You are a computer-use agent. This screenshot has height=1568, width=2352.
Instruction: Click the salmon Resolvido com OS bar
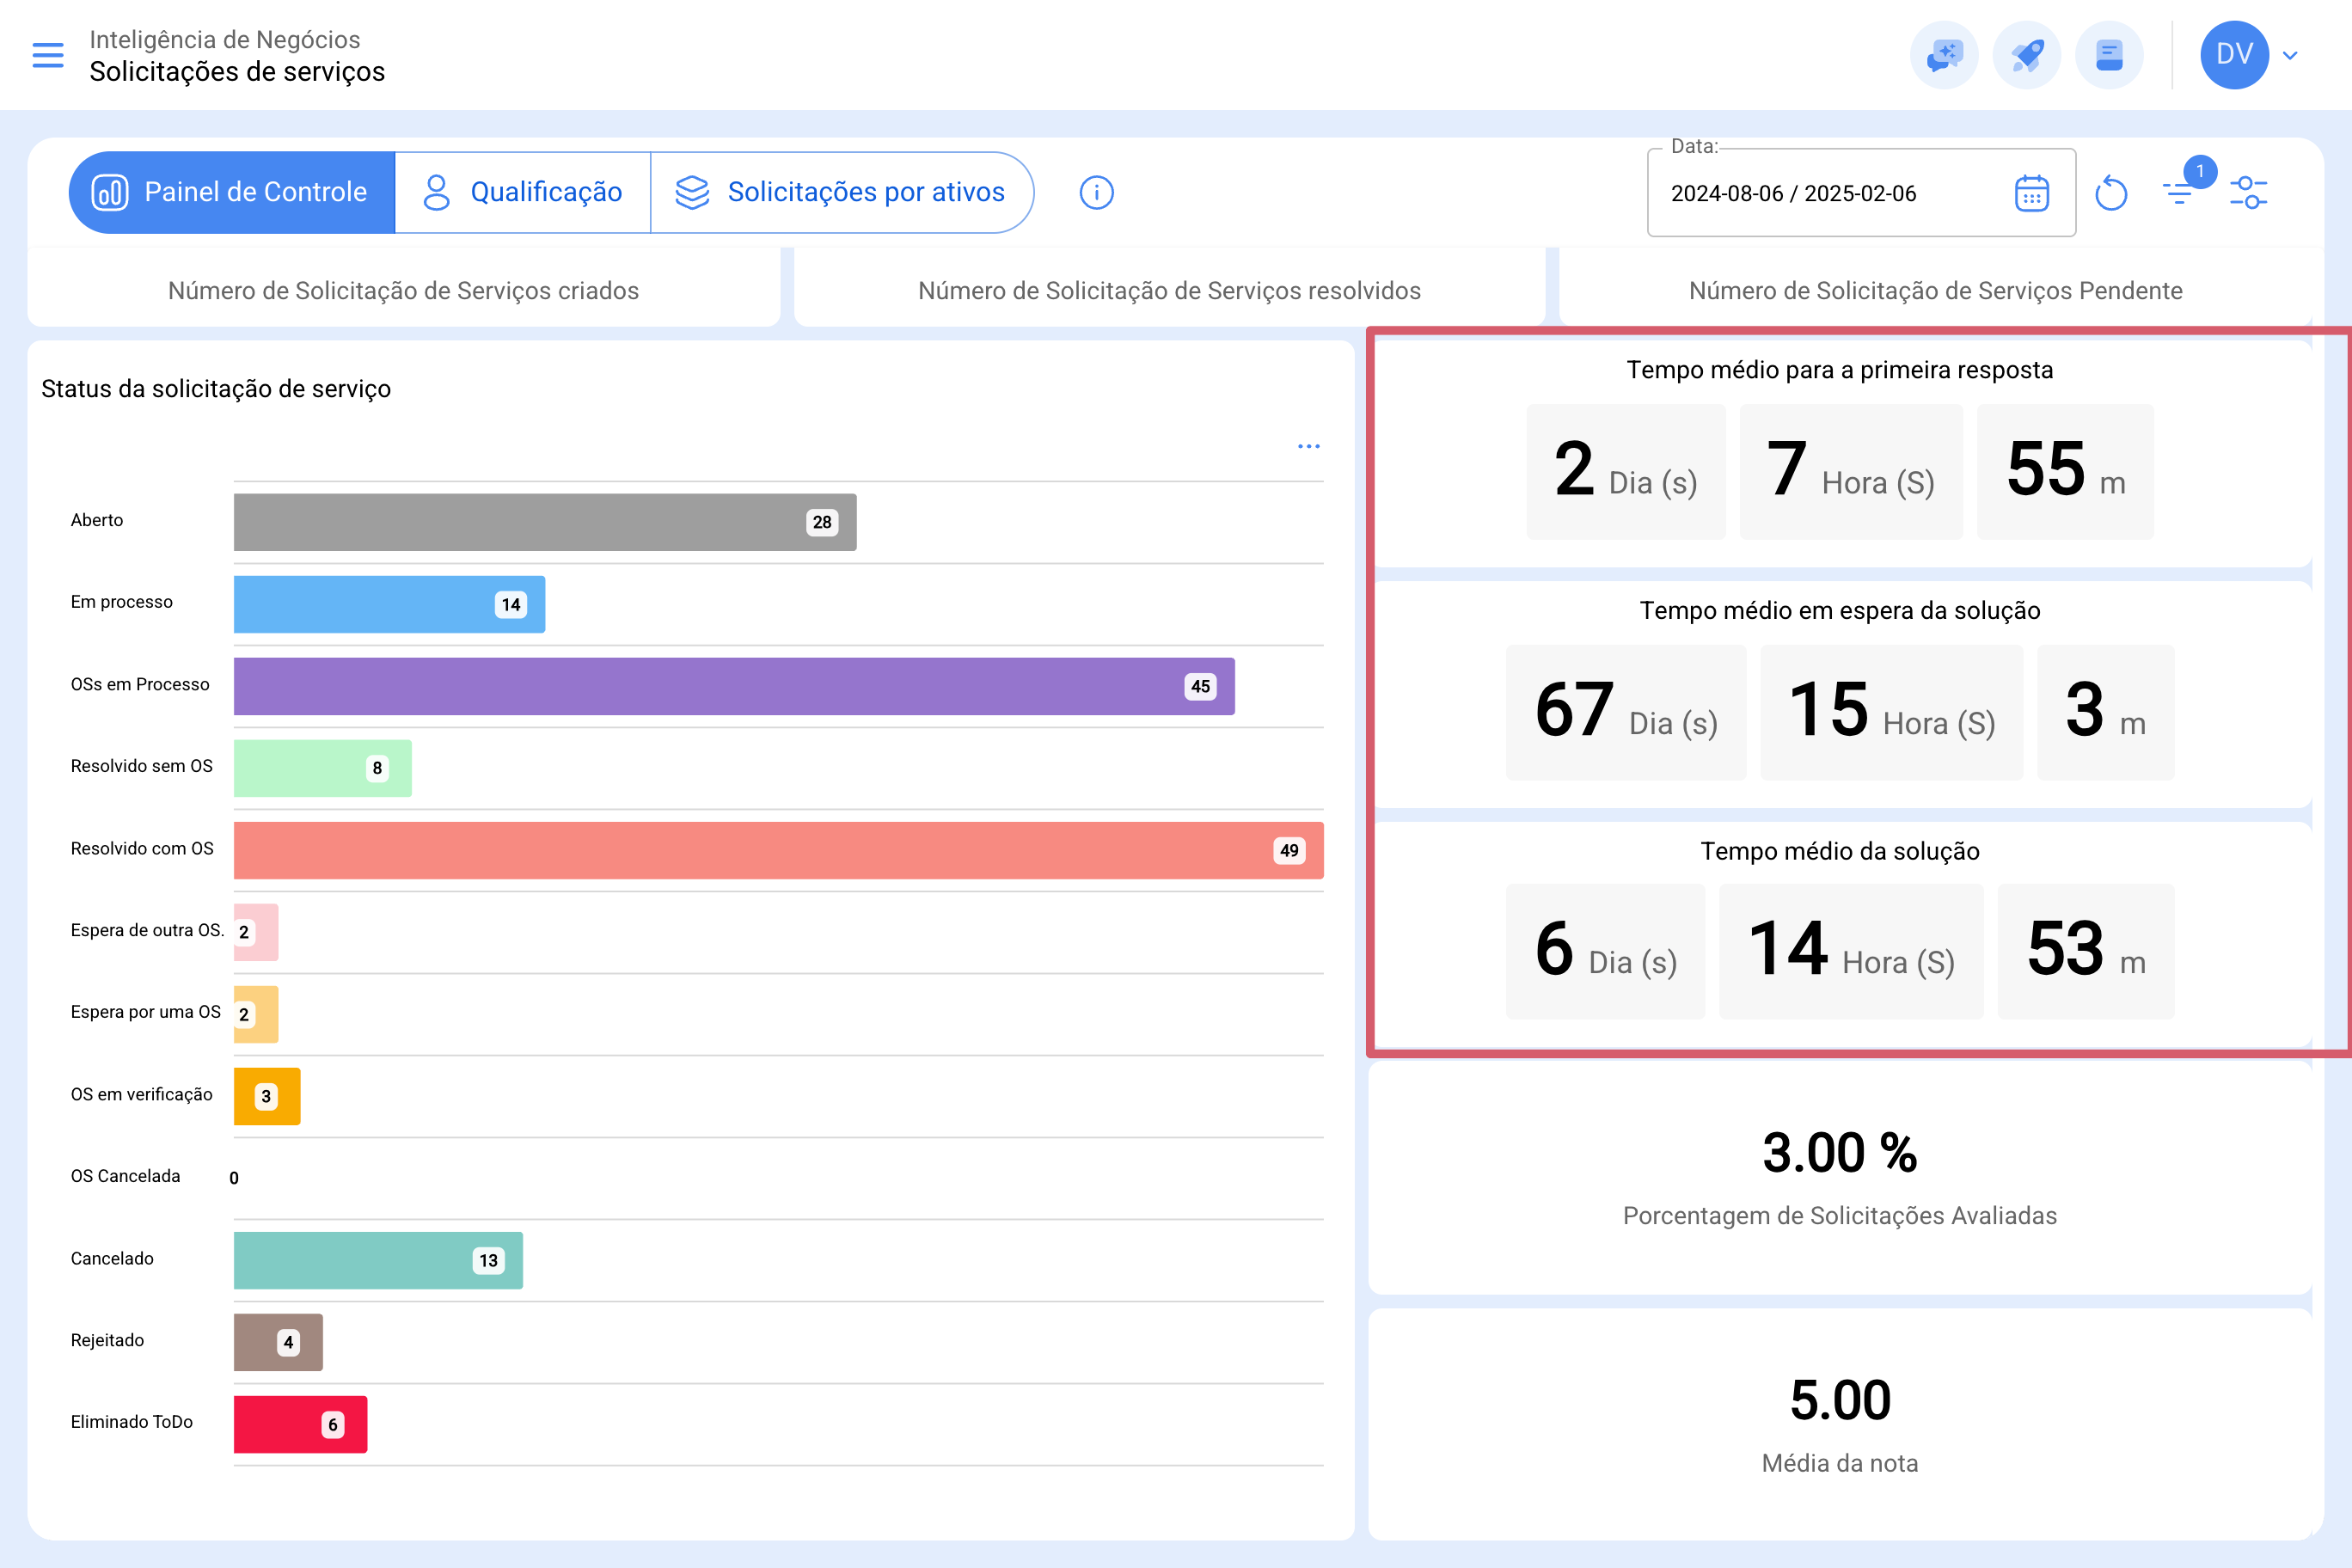tap(778, 850)
